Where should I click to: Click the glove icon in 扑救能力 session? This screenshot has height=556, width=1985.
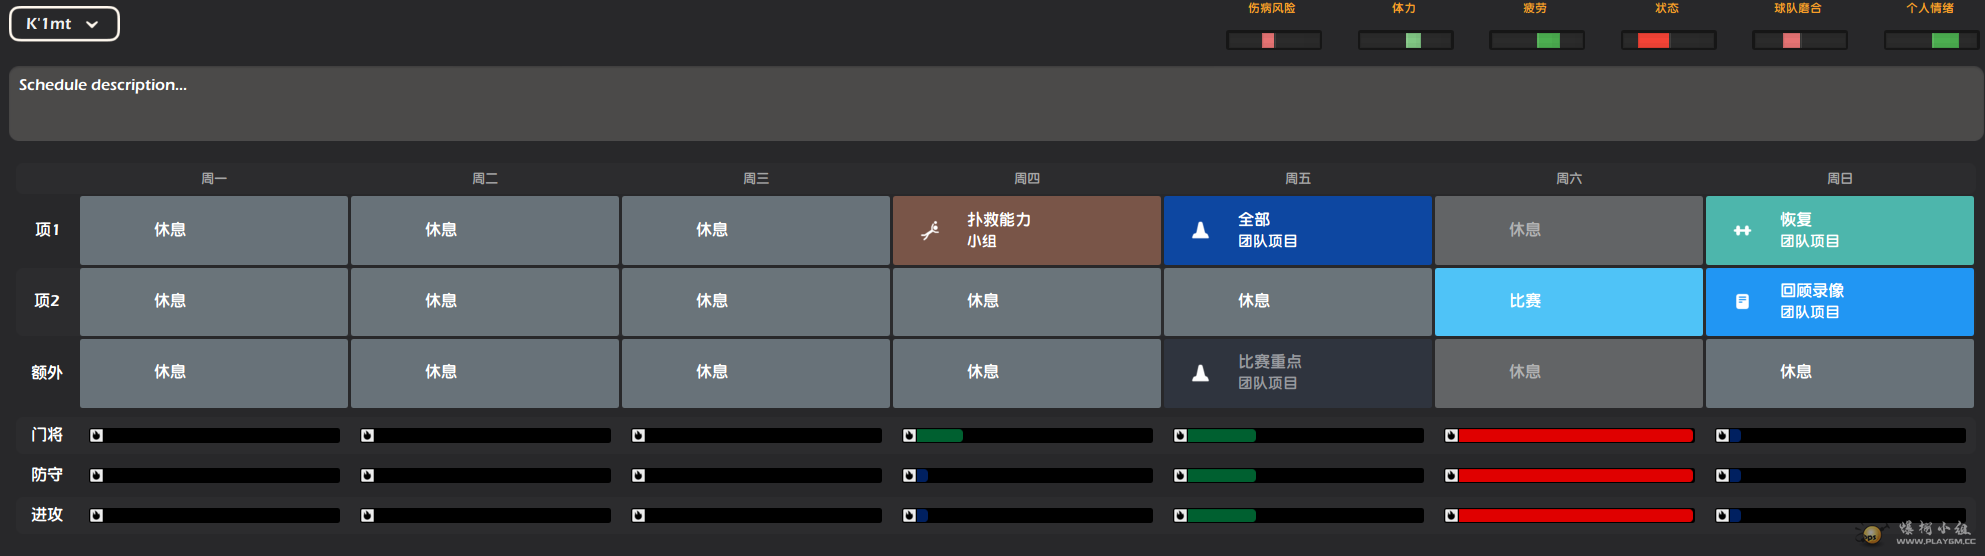point(930,231)
